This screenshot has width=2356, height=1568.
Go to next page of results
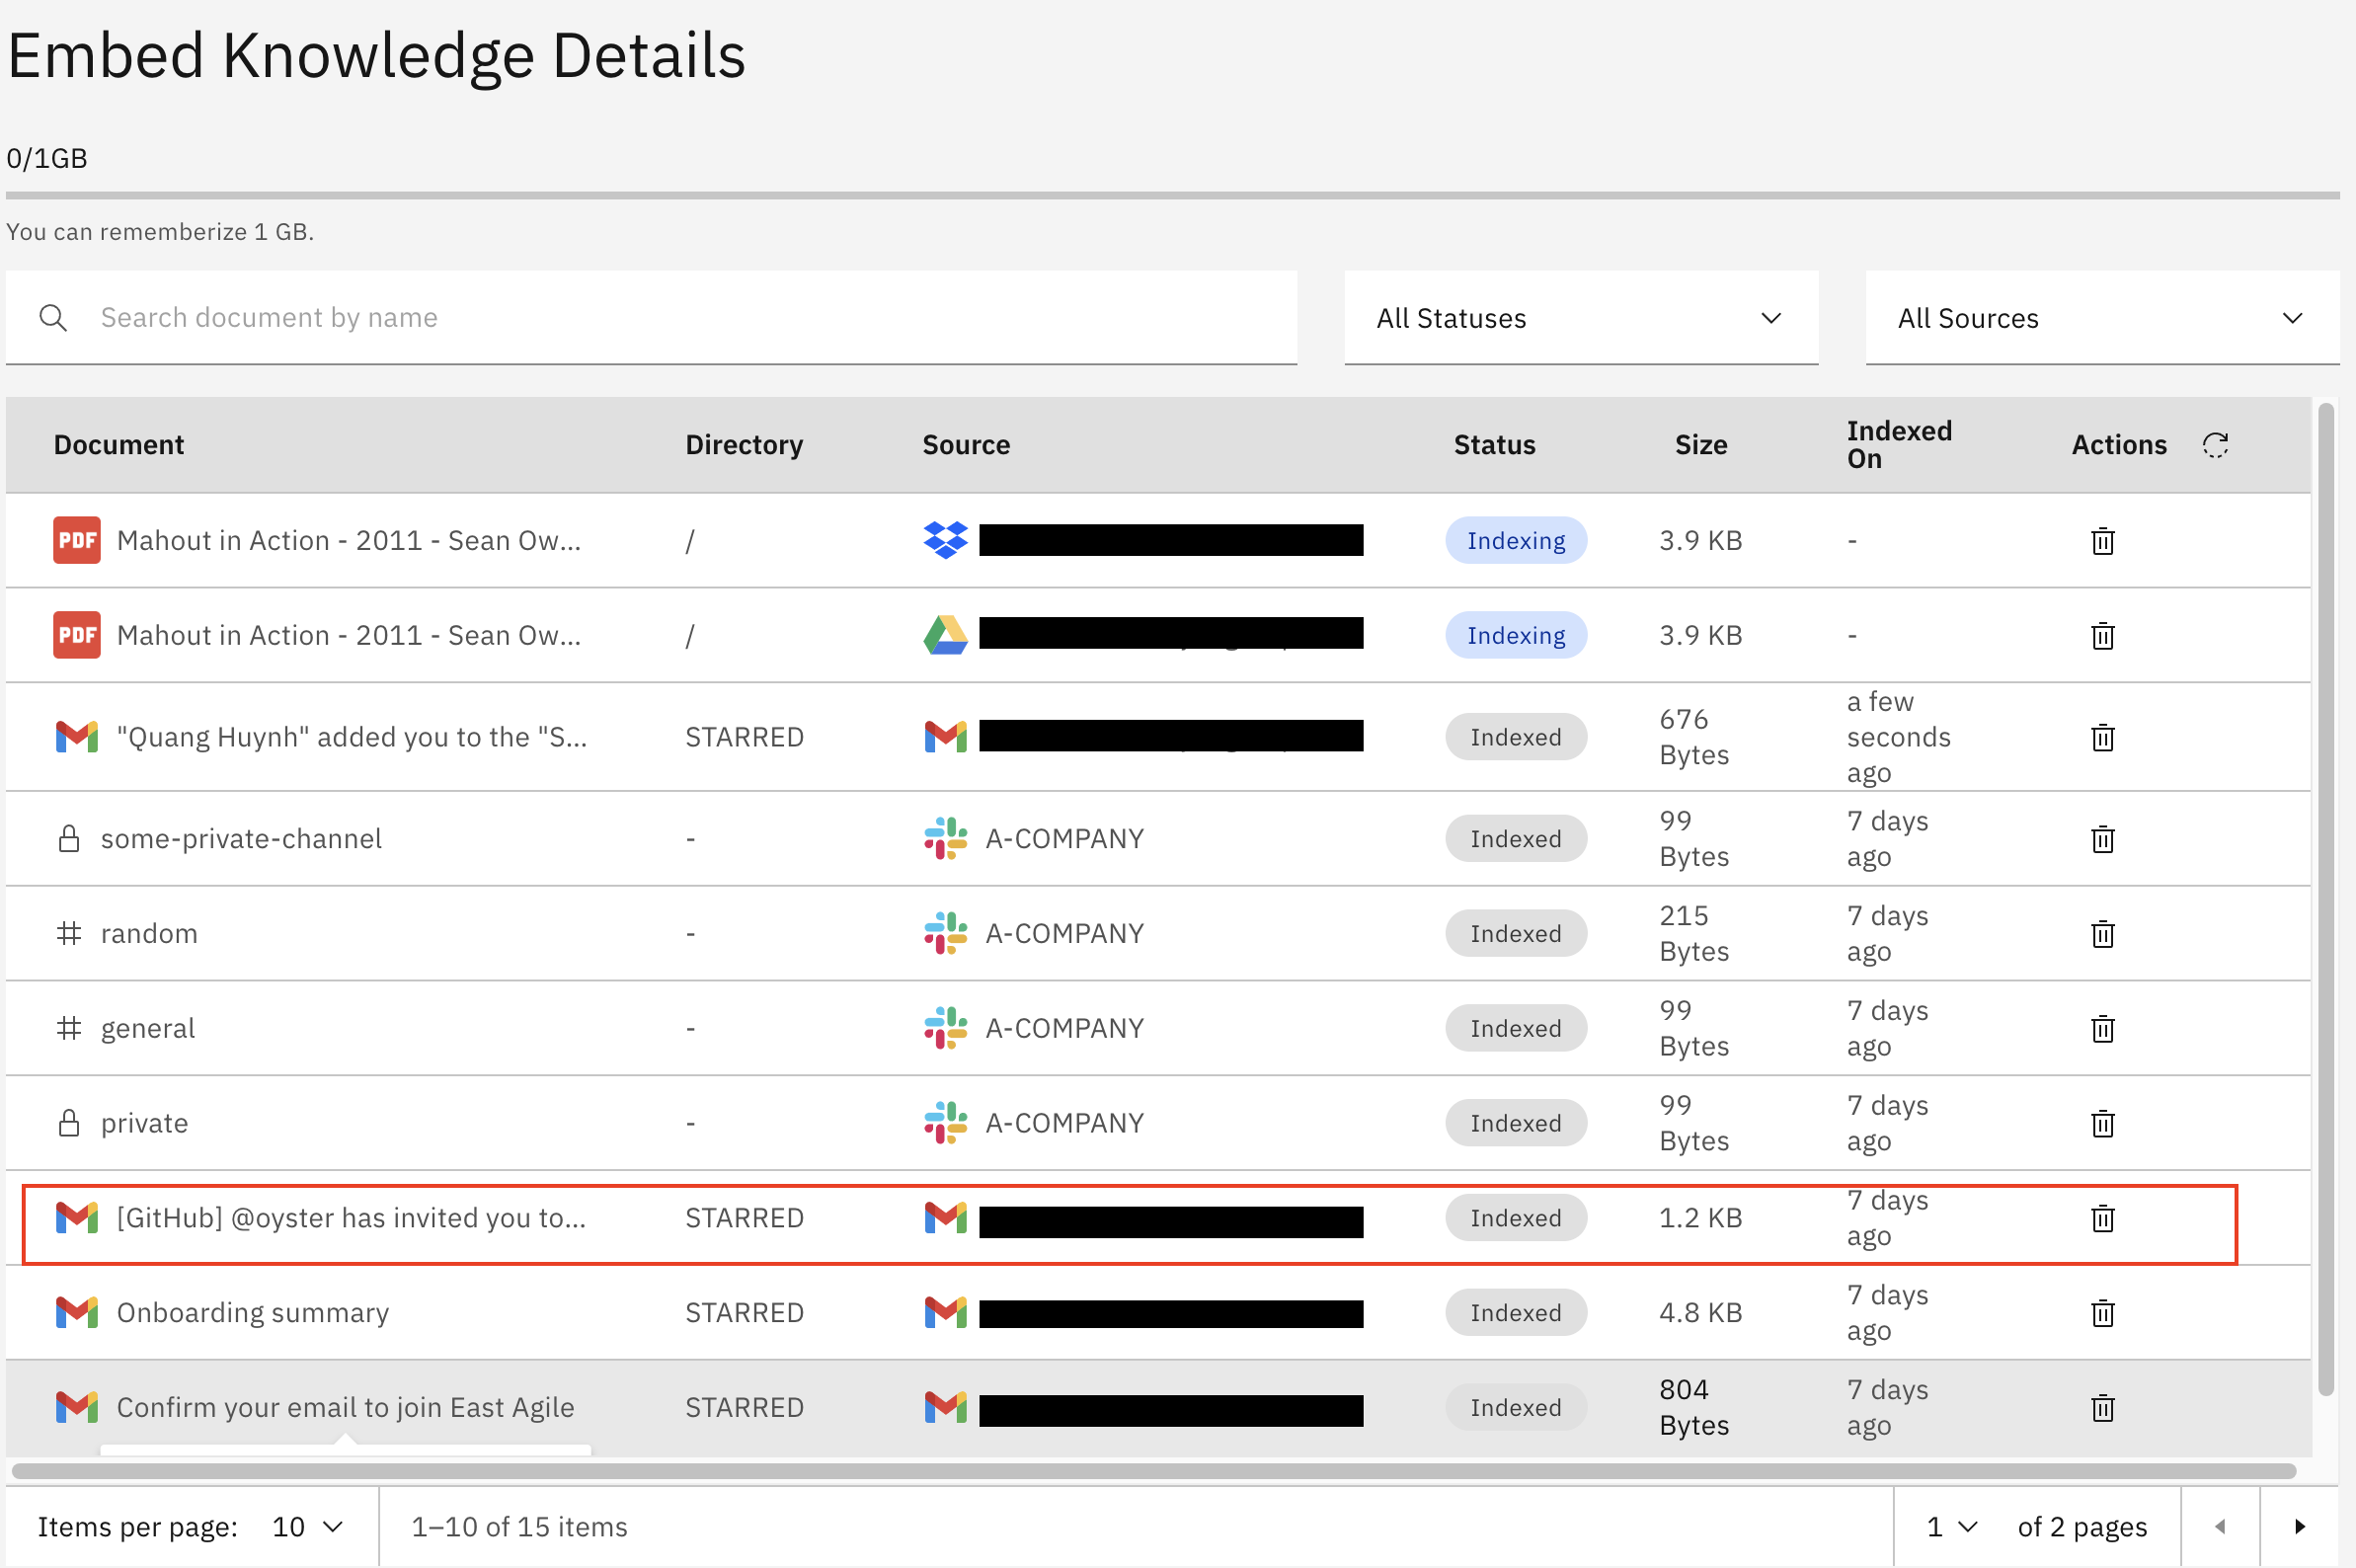(2297, 1526)
